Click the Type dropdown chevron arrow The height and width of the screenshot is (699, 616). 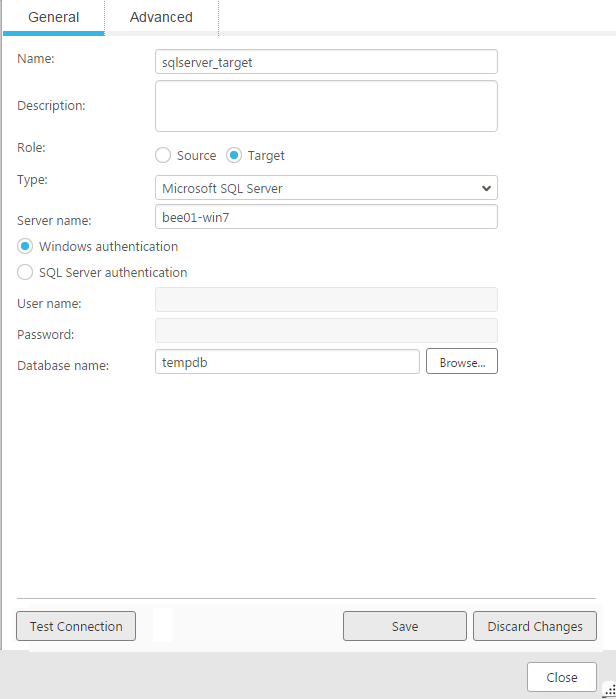coord(486,188)
